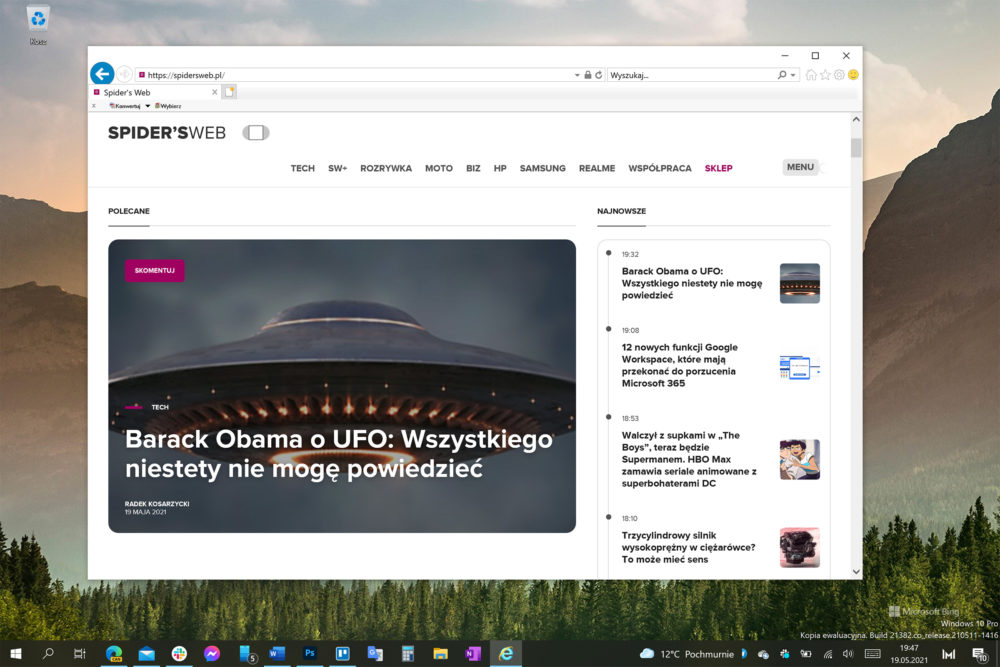The height and width of the screenshot is (667, 1000).
Task: Click the Internet Explorer taskbar icon
Action: [506, 654]
